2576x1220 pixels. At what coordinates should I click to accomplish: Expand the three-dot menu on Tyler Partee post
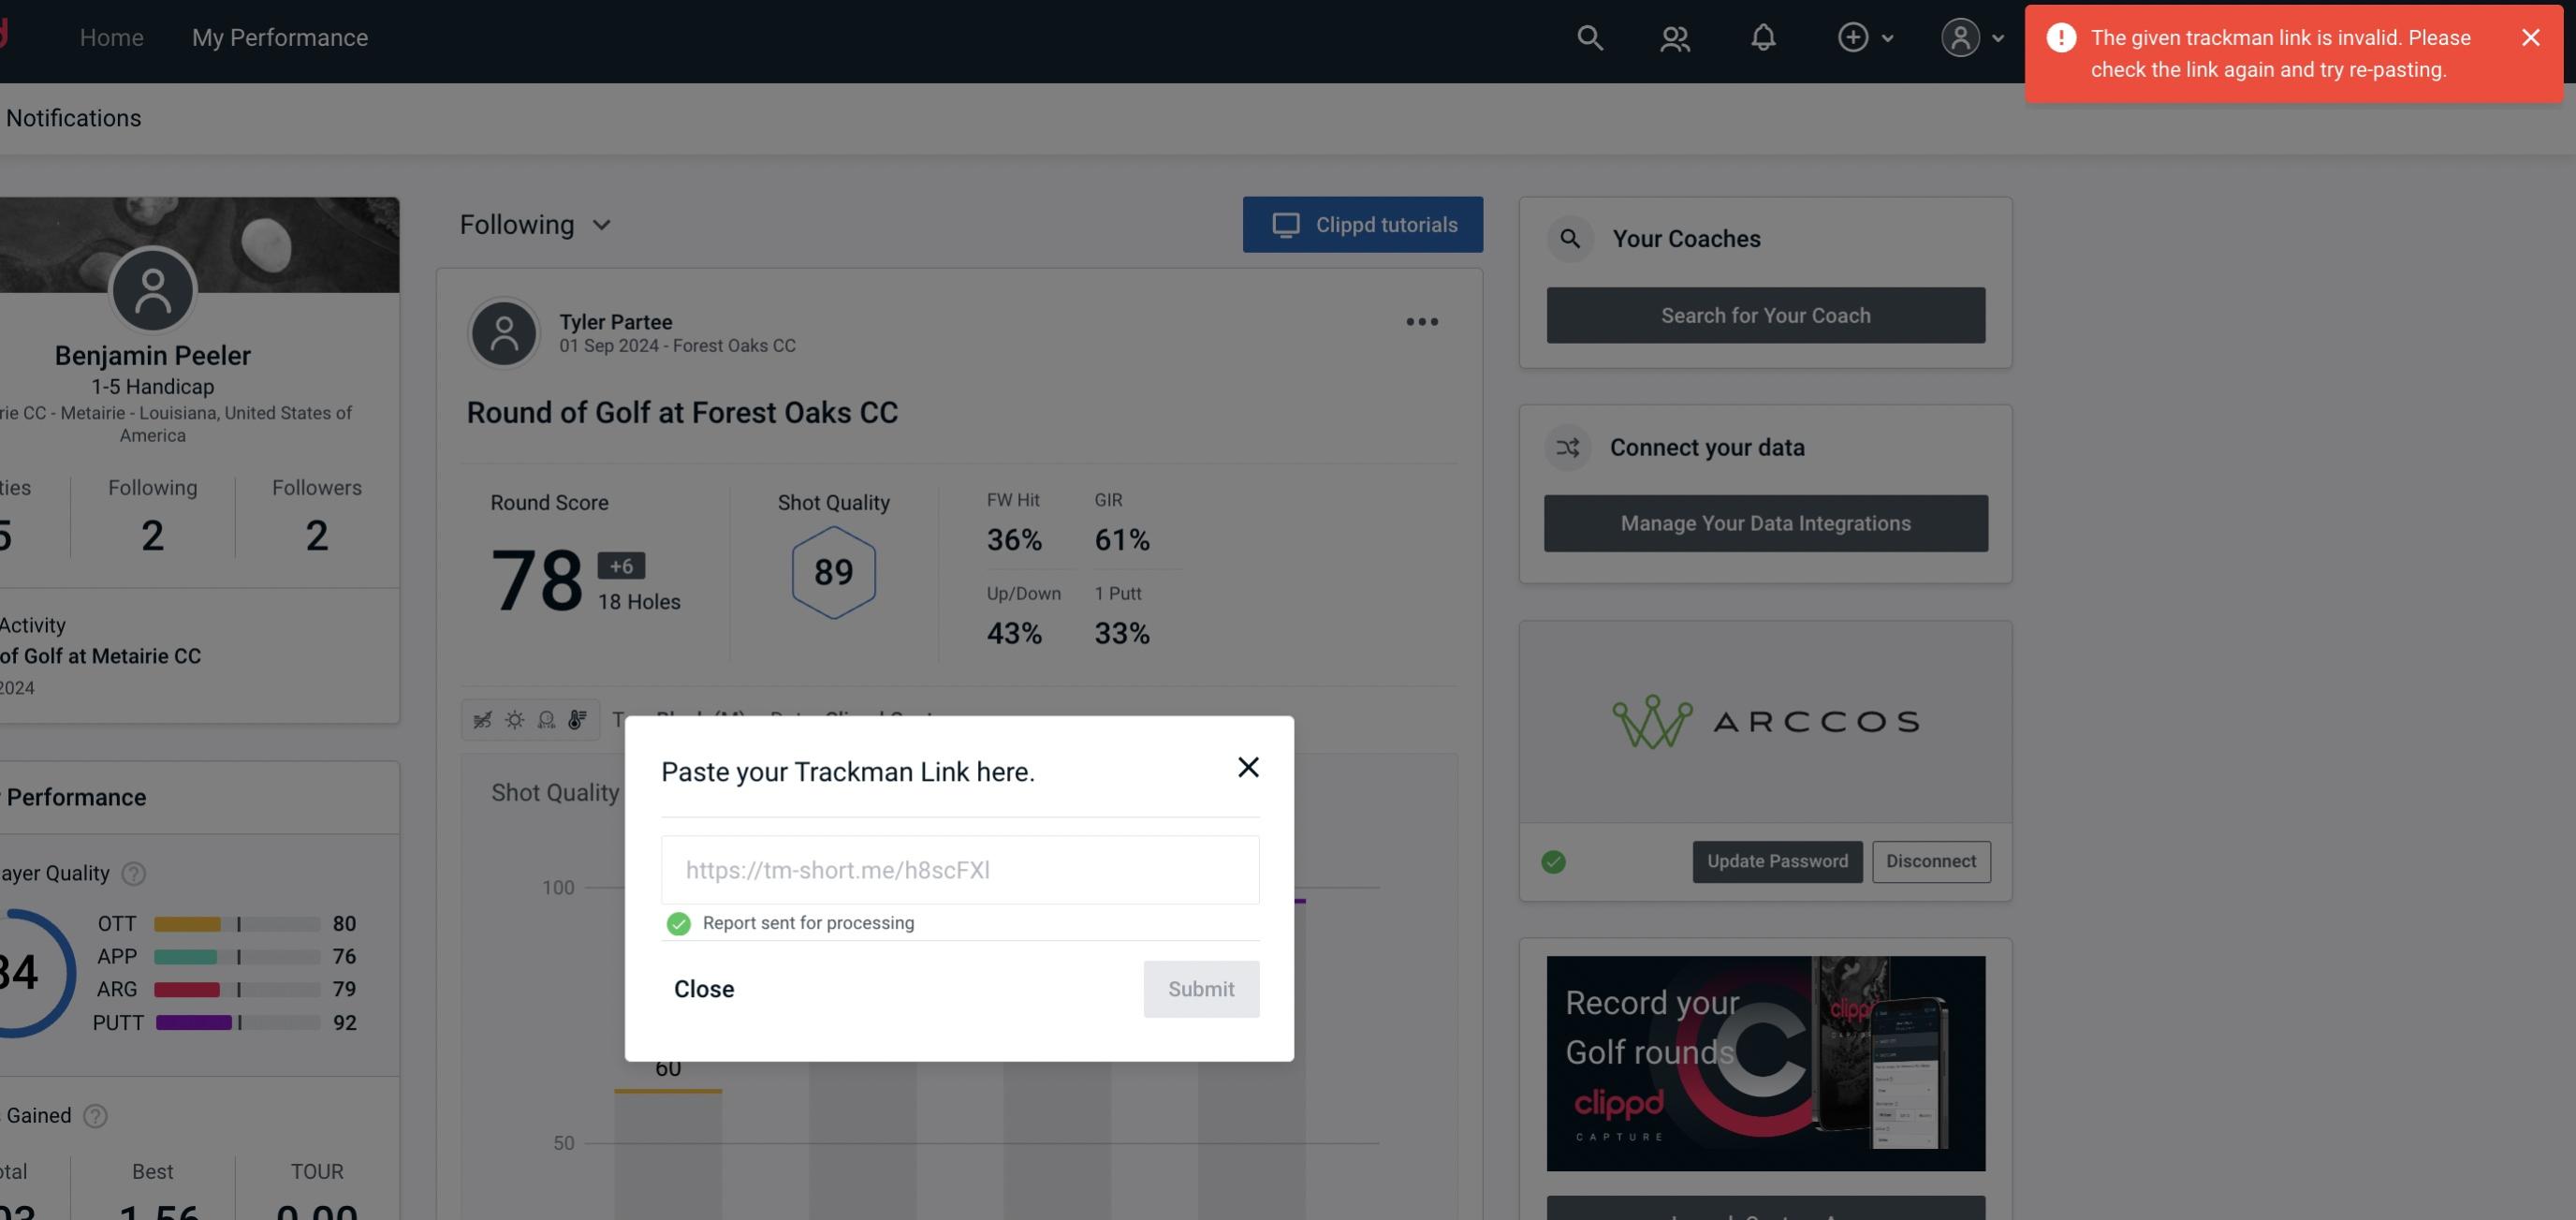coord(1423,324)
